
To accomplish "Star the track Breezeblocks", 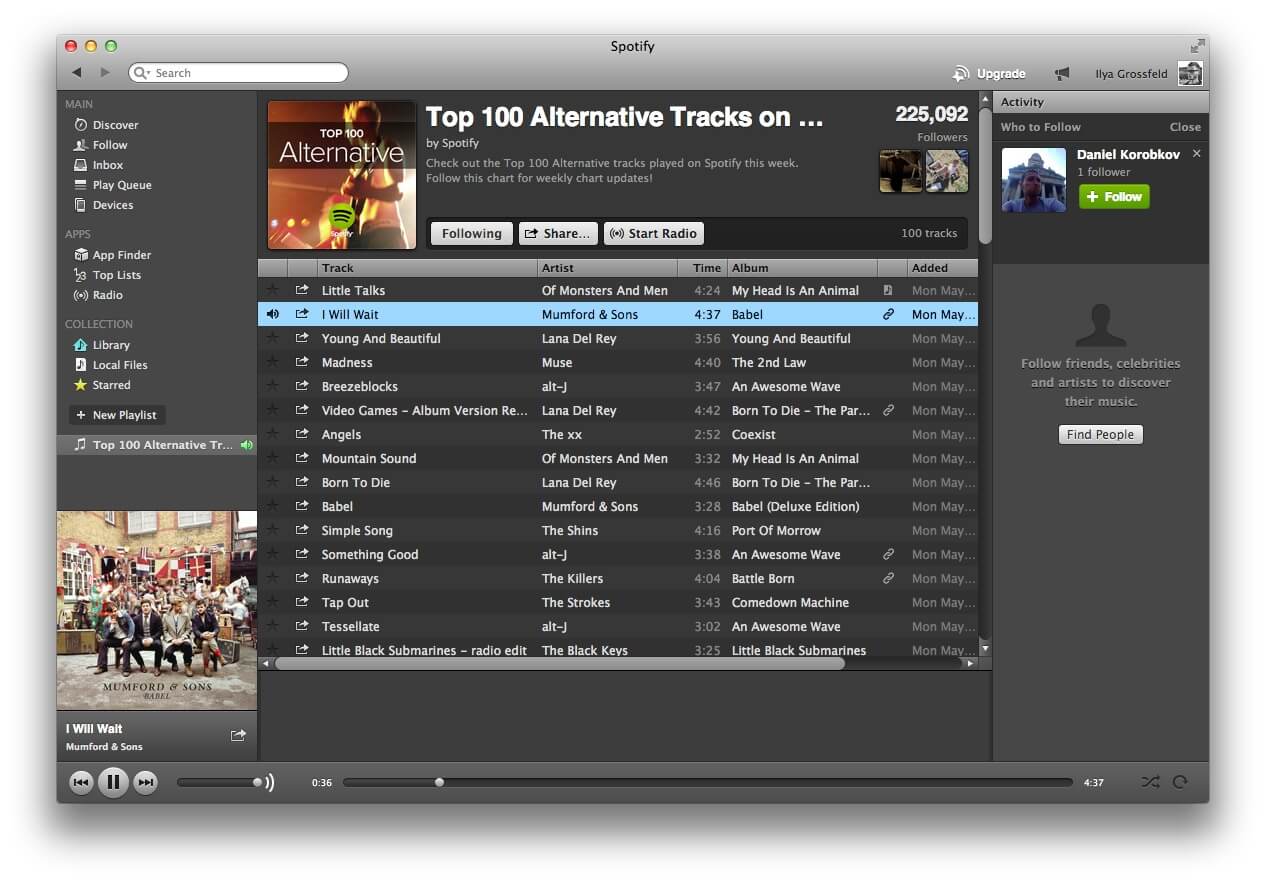I will pyautogui.click(x=272, y=386).
